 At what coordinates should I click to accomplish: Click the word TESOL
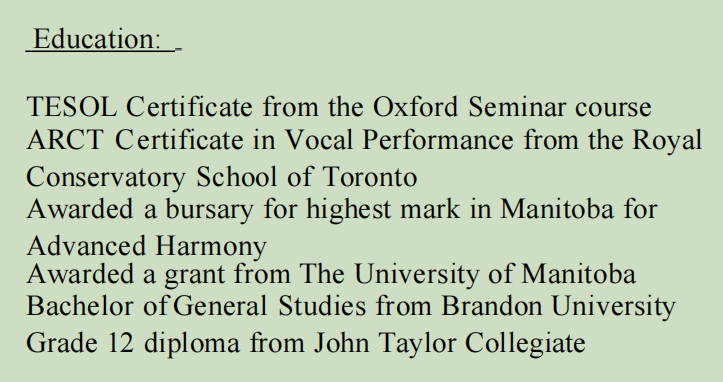tap(71, 107)
